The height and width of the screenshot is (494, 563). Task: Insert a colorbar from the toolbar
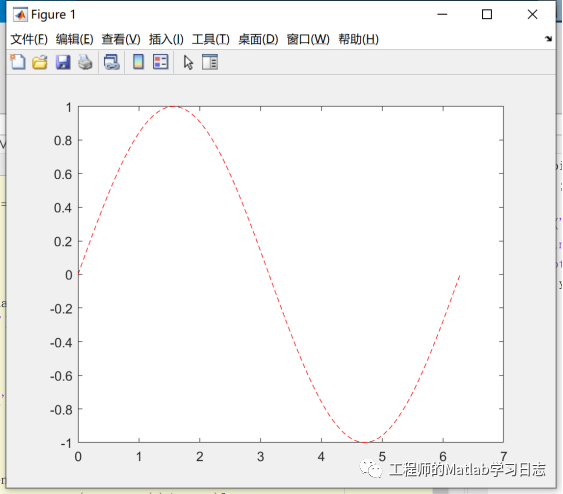click(x=138, y=62)
